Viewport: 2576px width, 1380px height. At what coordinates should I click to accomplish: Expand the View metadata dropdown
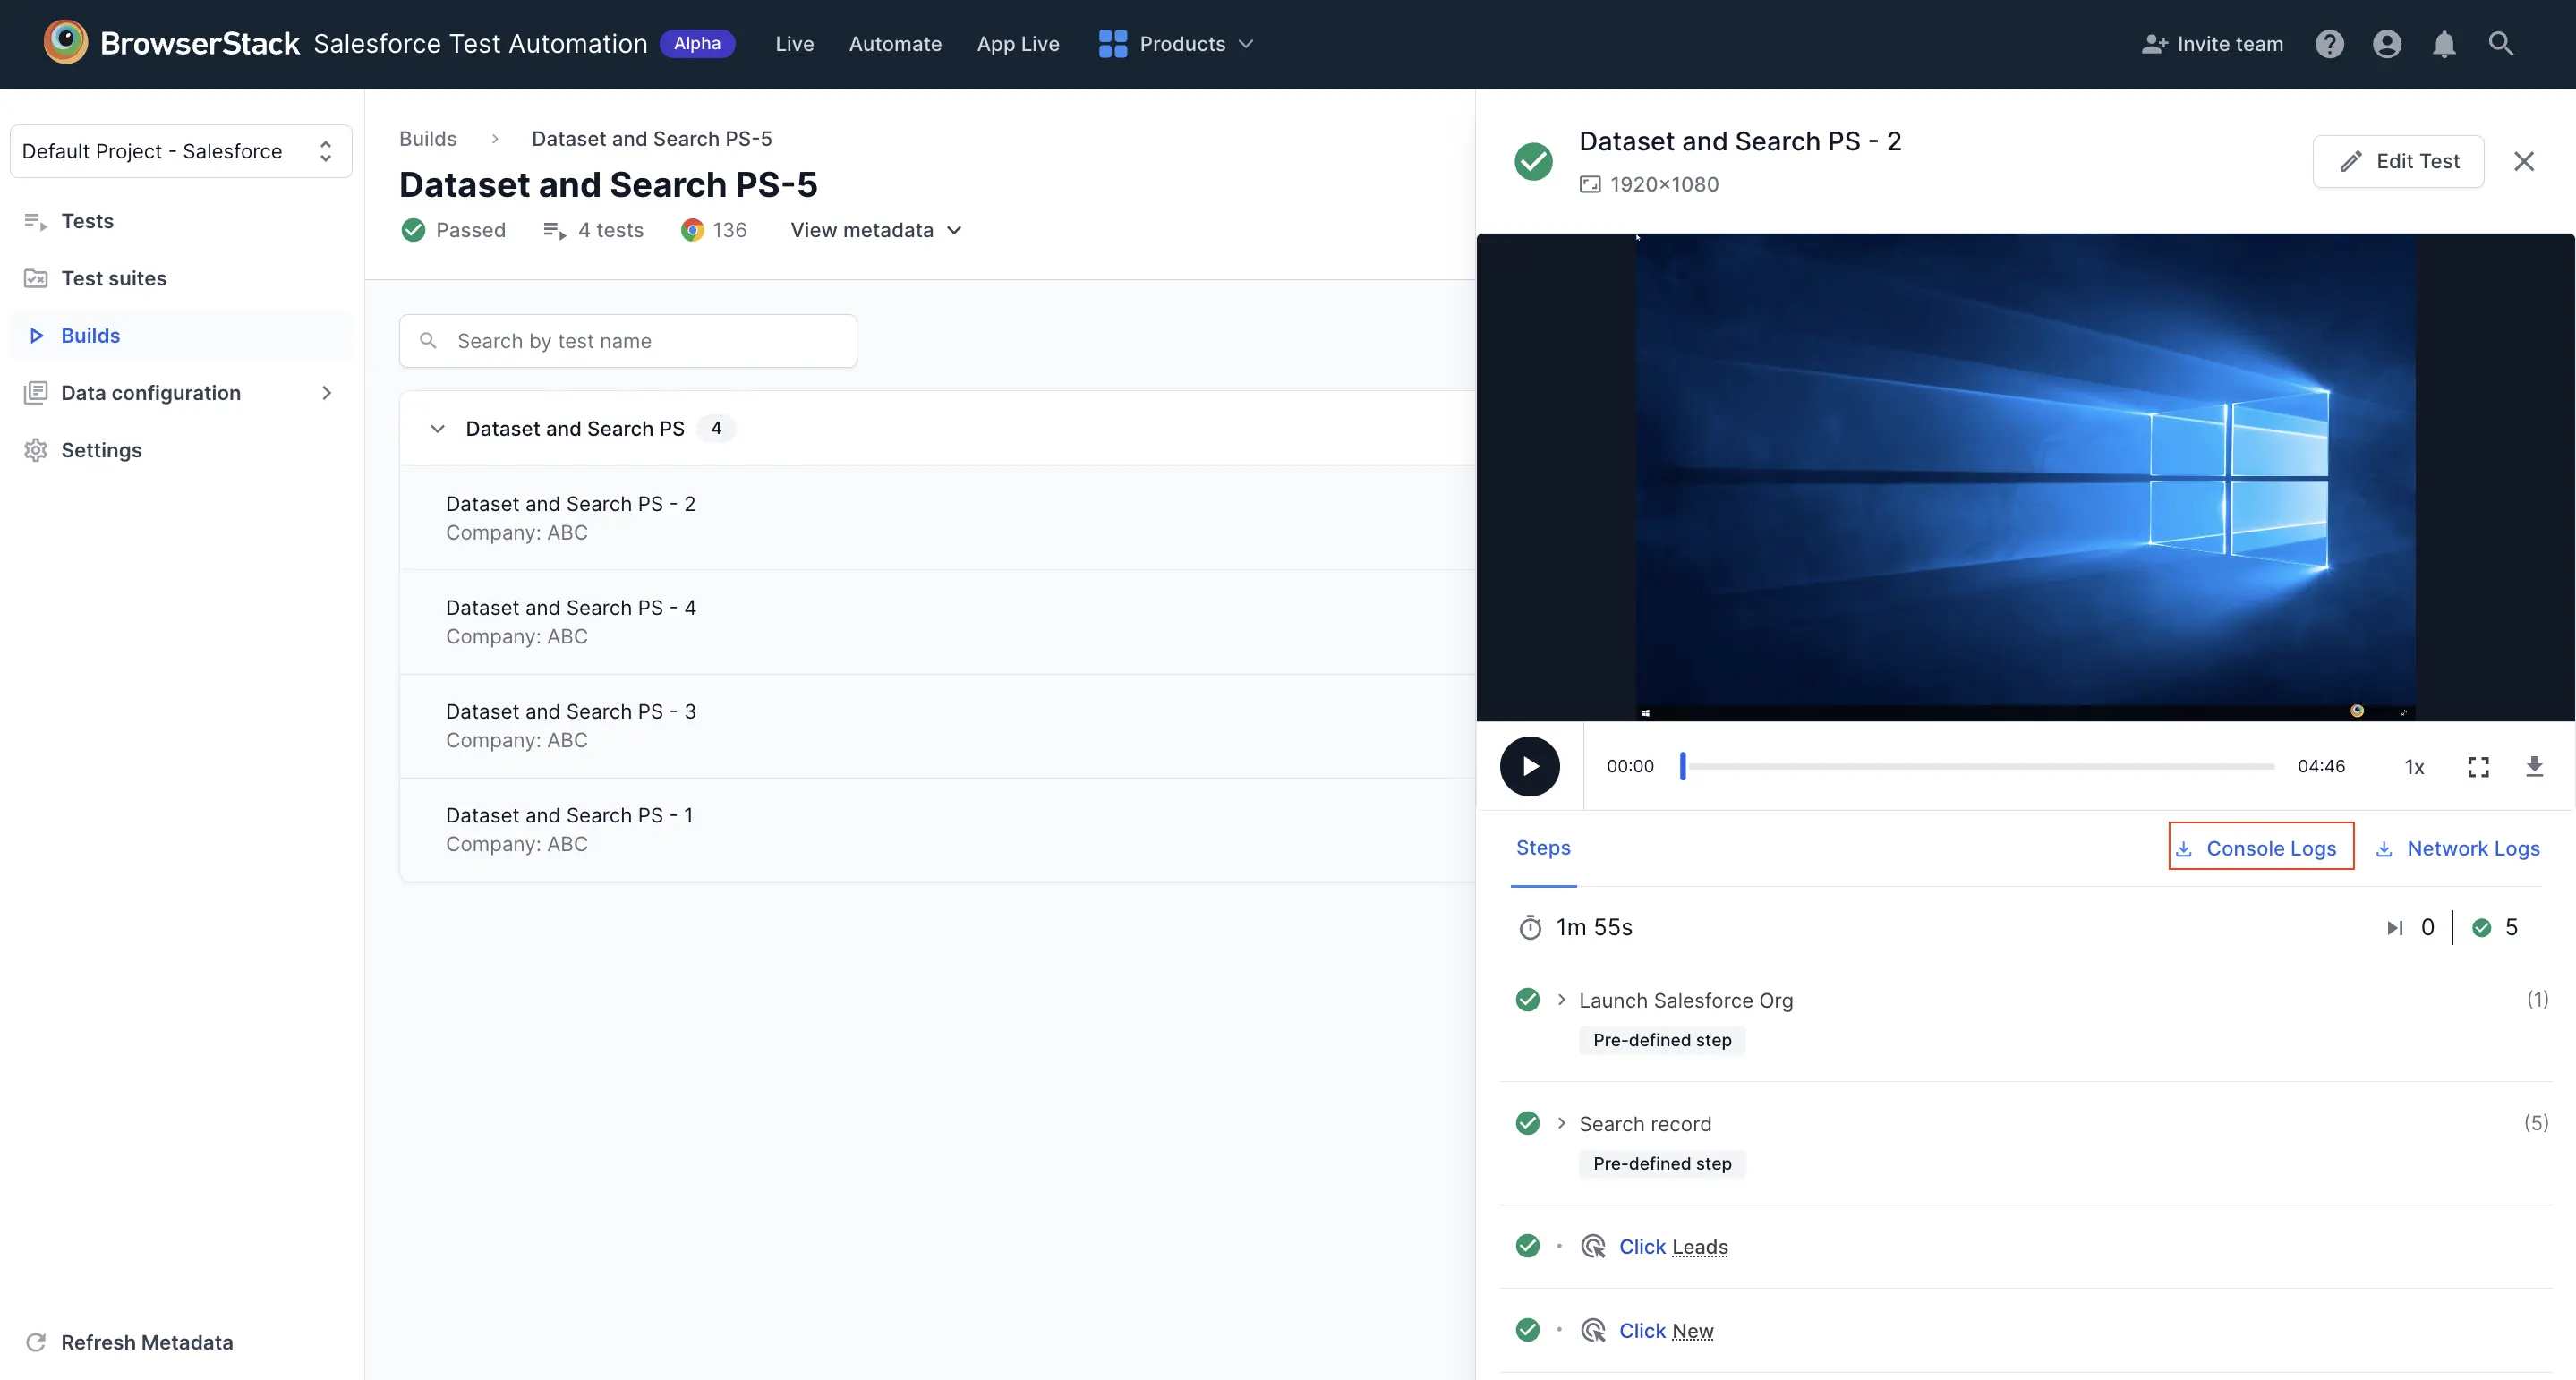(x=876, y=230)
